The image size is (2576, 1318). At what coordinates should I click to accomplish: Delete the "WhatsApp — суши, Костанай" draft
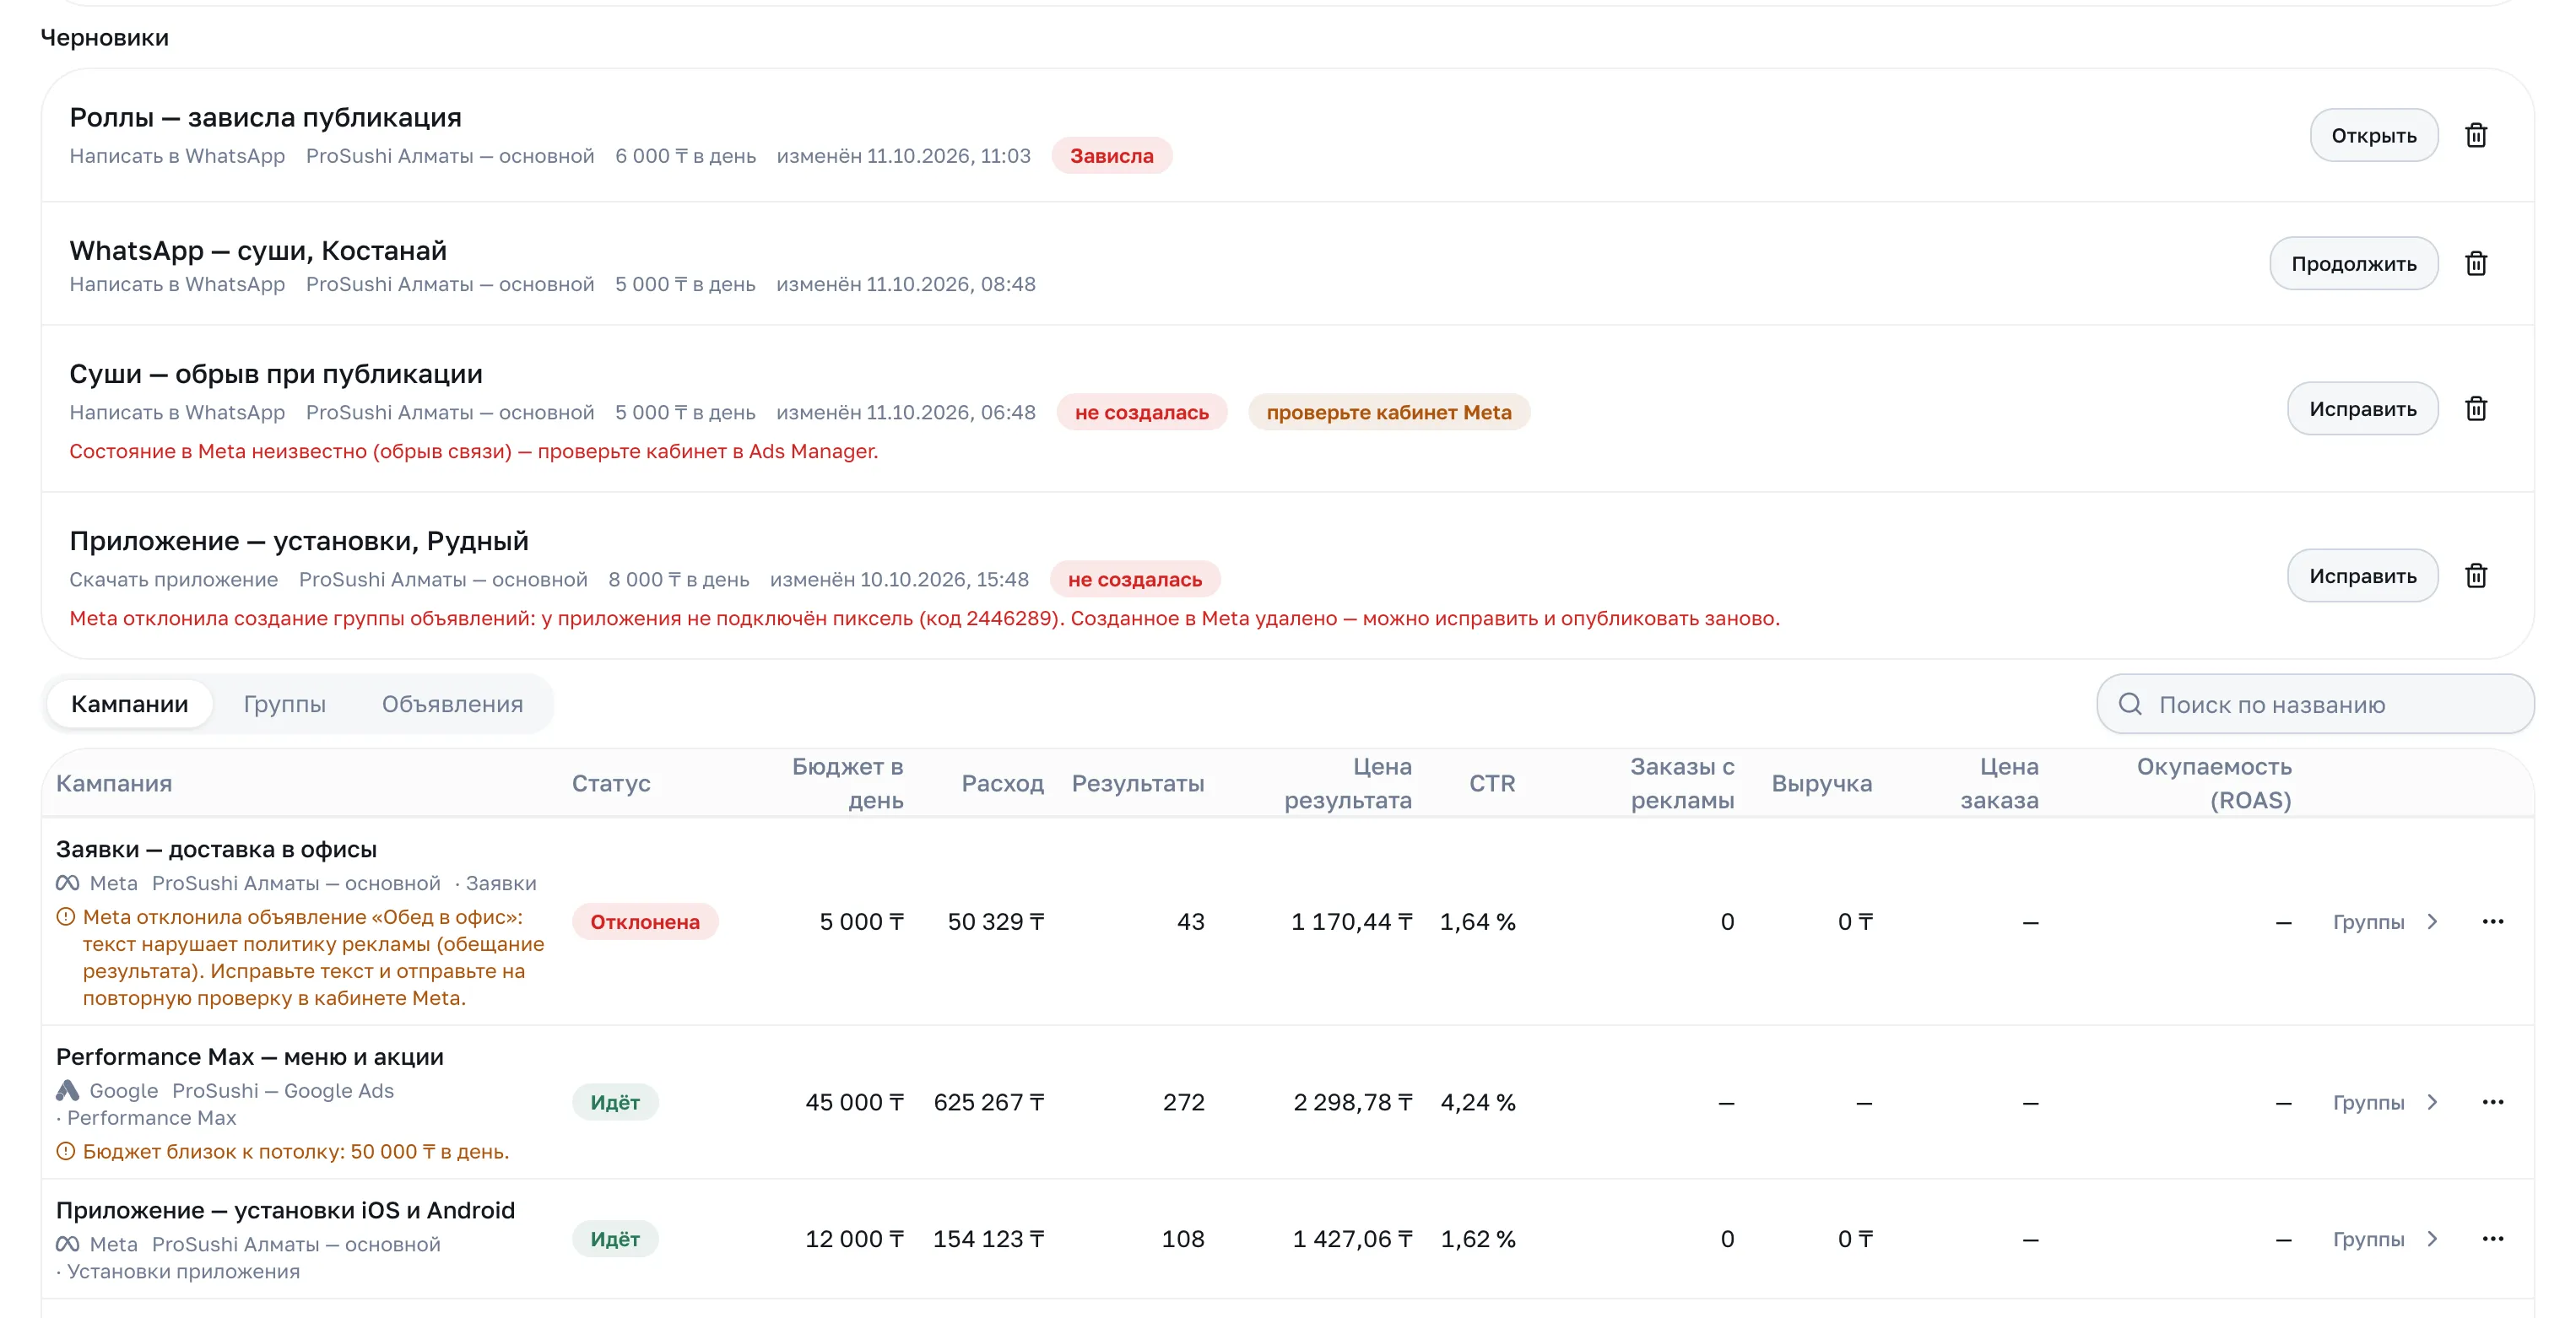2475,263
